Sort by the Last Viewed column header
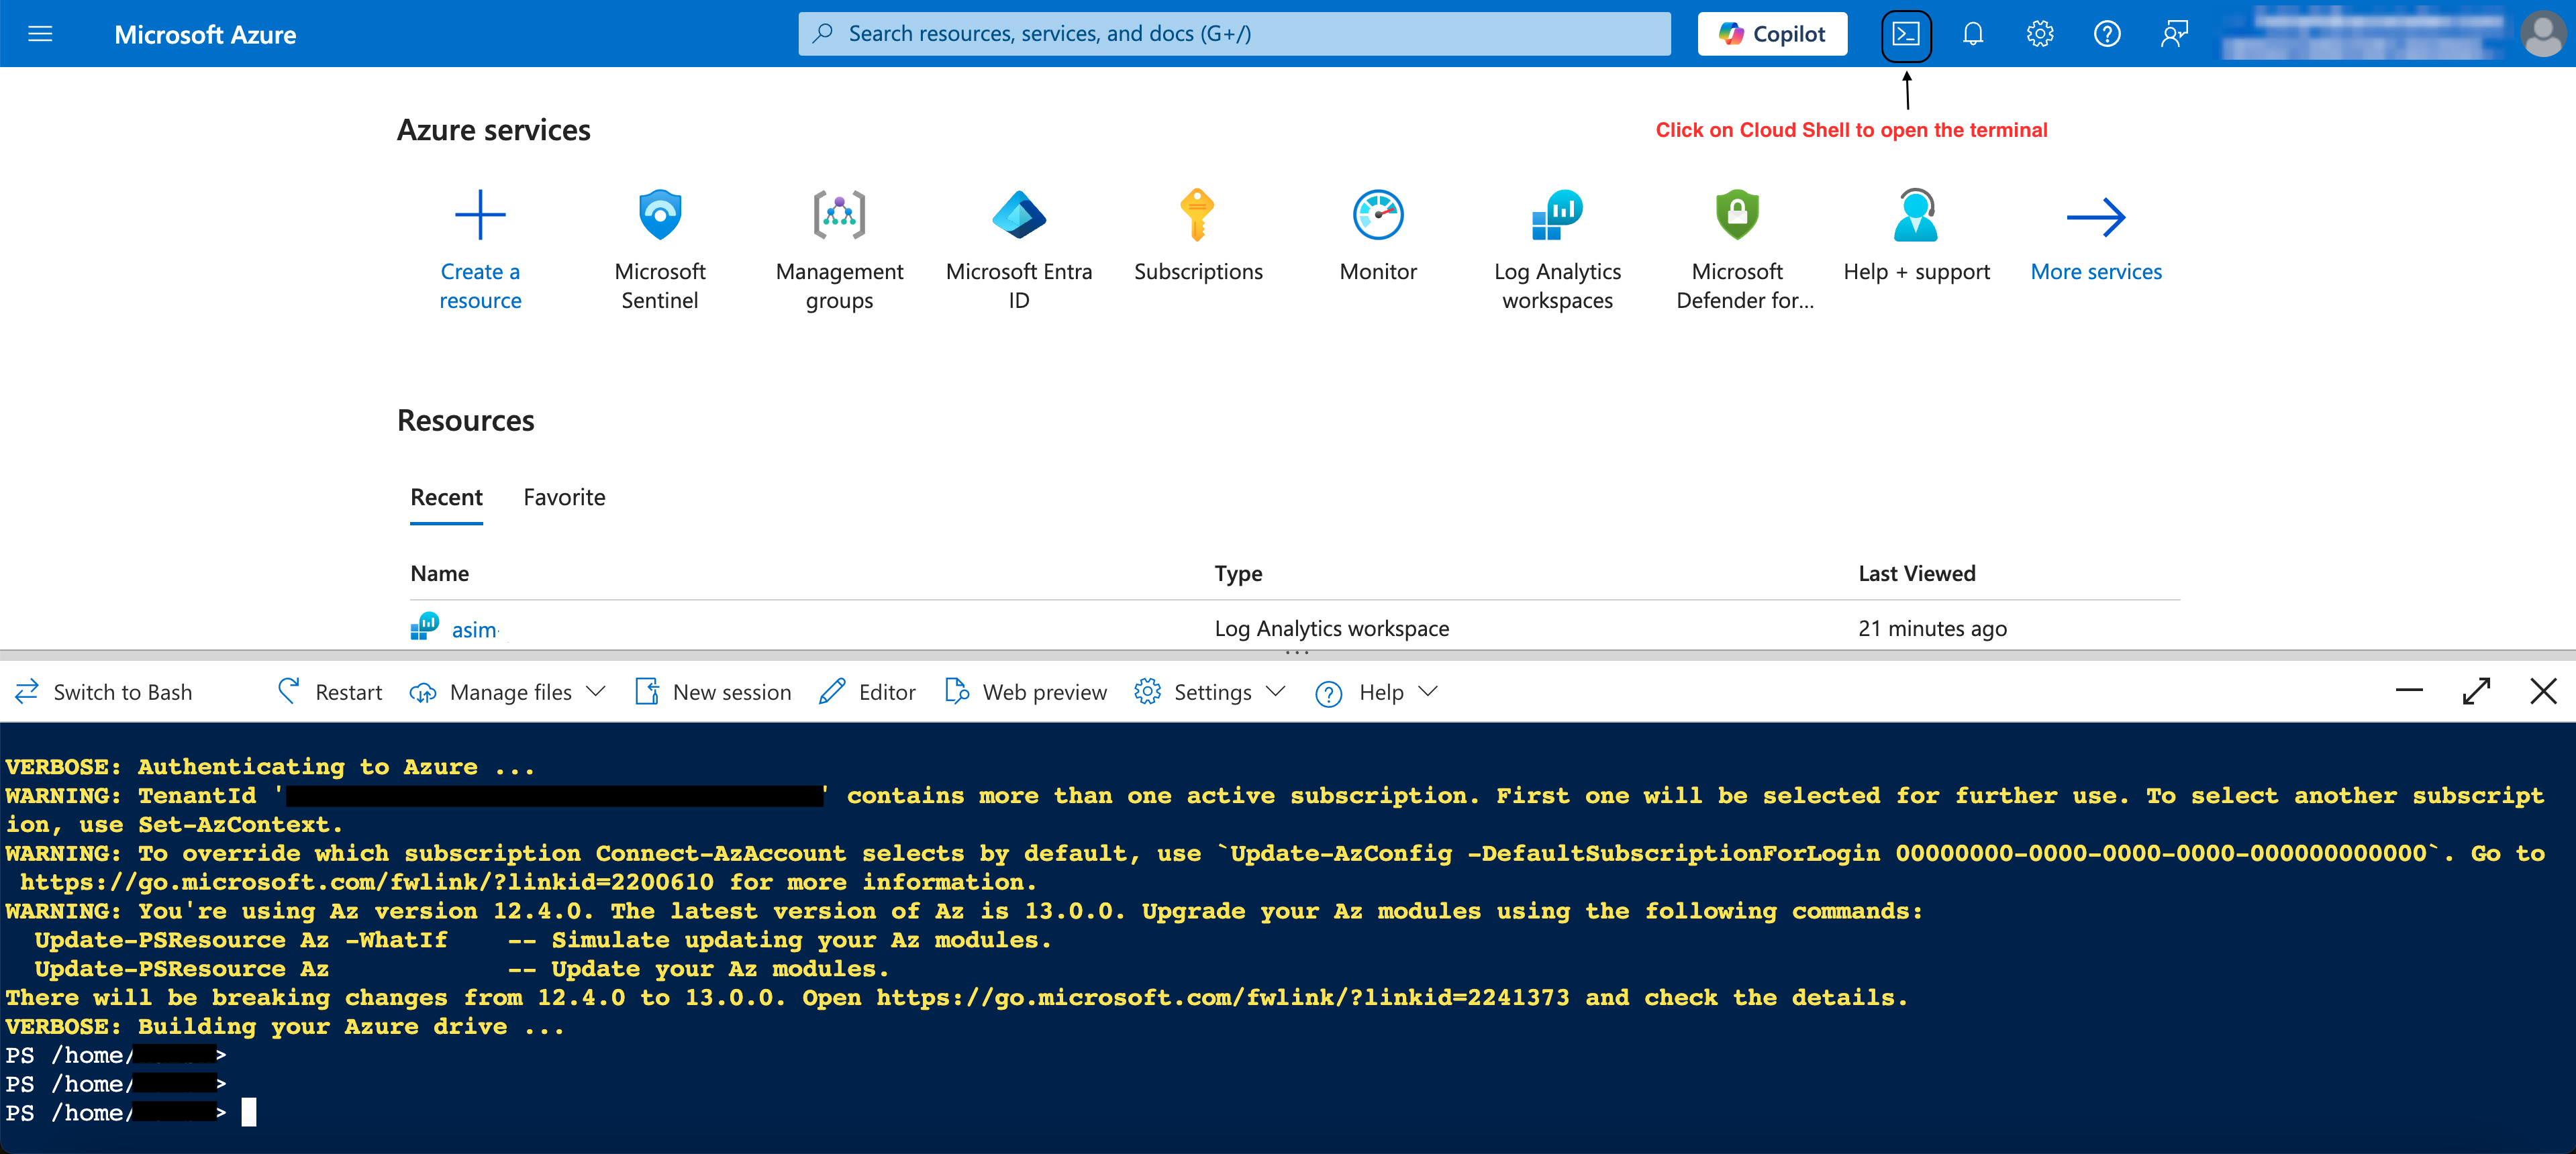 coord(1916,573)
